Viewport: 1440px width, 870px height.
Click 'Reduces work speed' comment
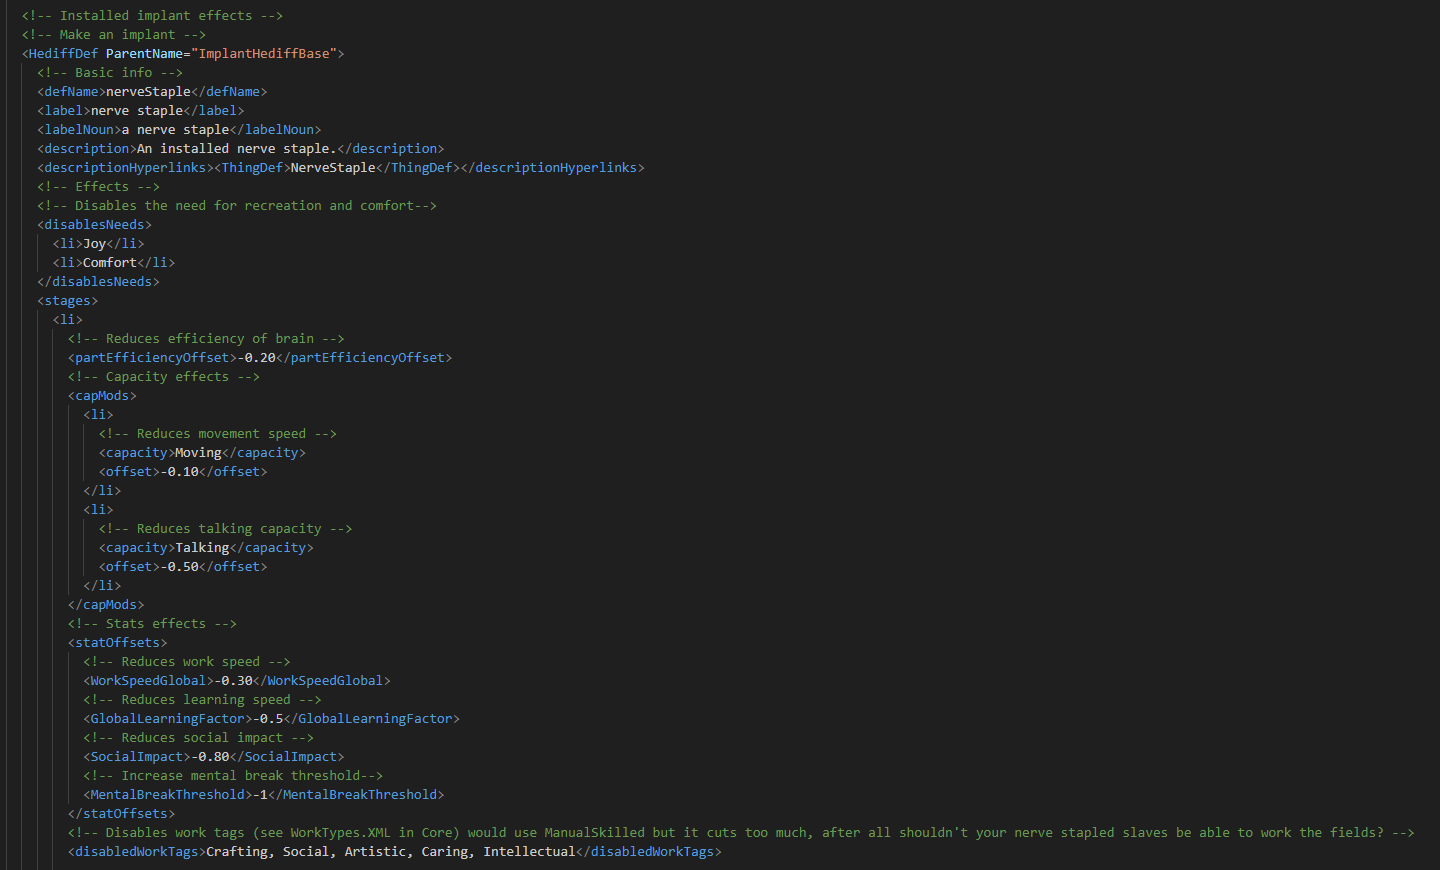click(x=187, y=662)
